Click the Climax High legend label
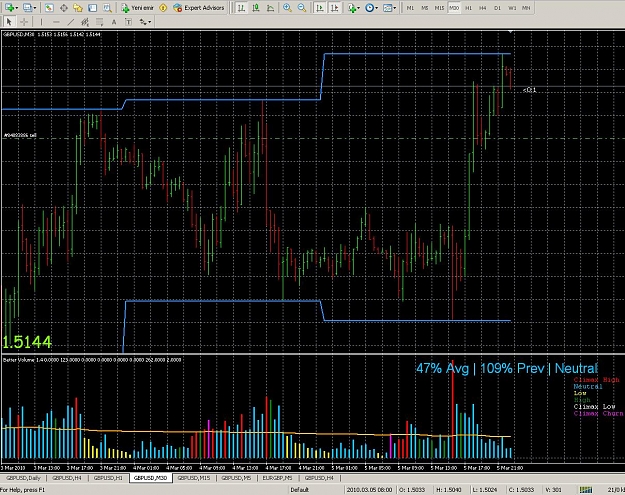The image size is (625, 495). (597, 380)
